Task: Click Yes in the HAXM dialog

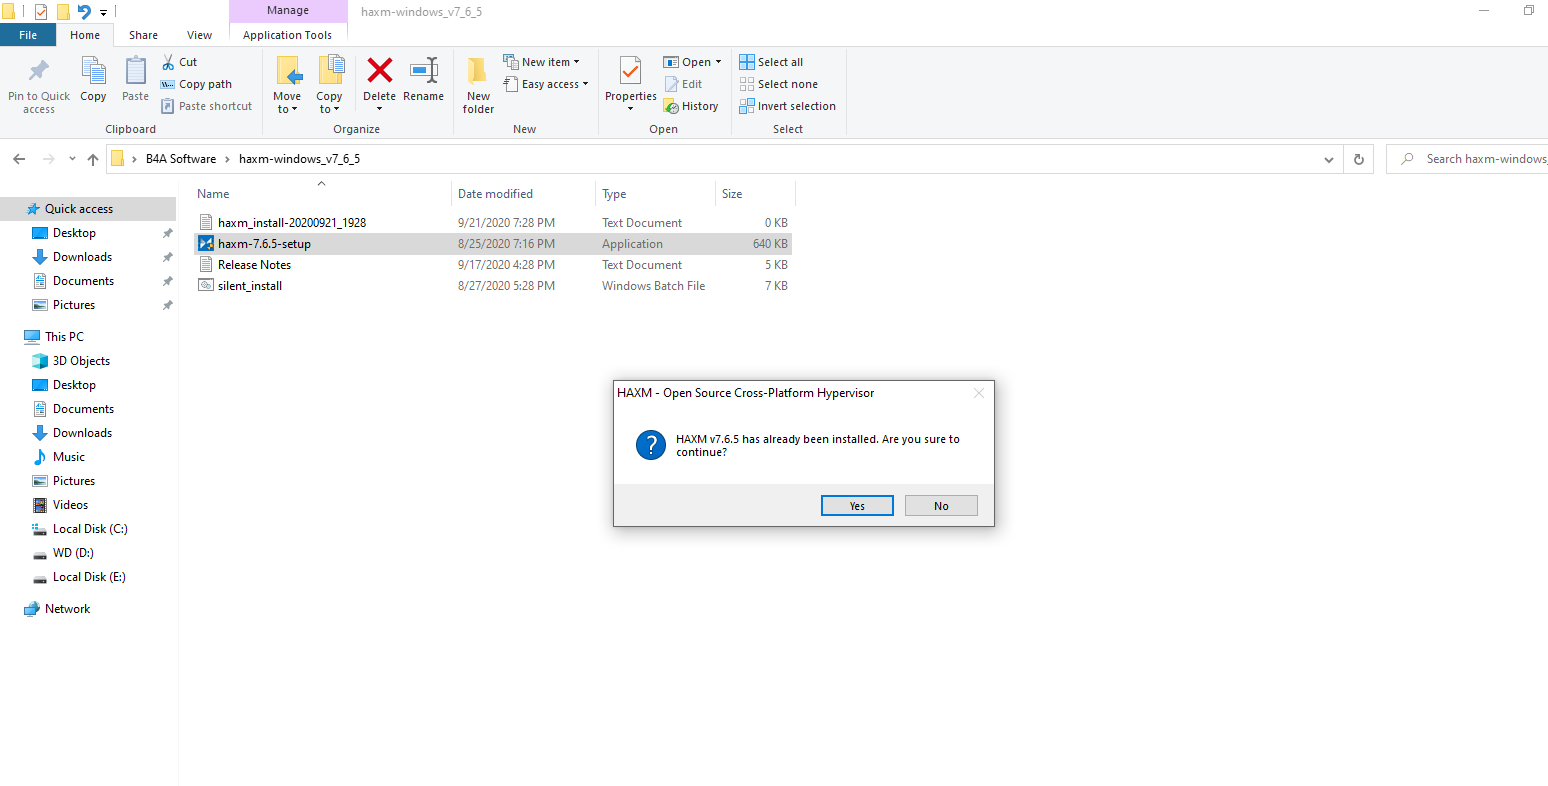Action: pos(857,506)
